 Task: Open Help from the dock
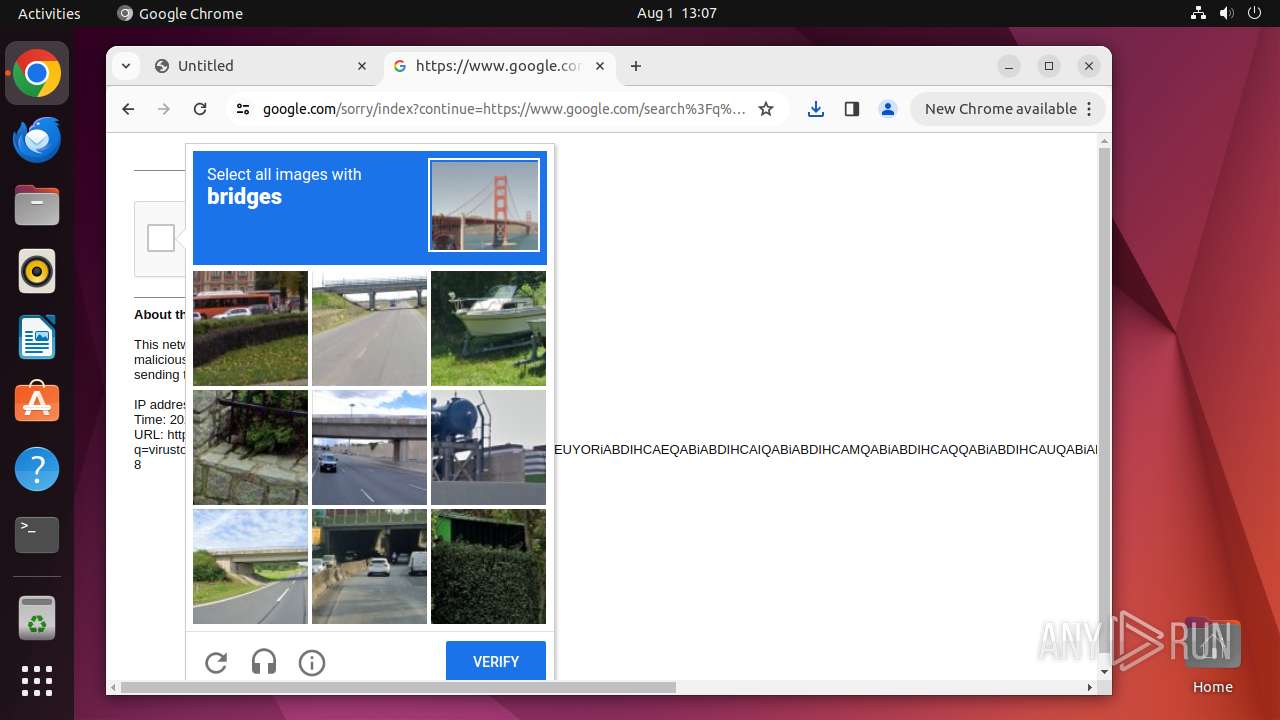(x=37, y=469)
